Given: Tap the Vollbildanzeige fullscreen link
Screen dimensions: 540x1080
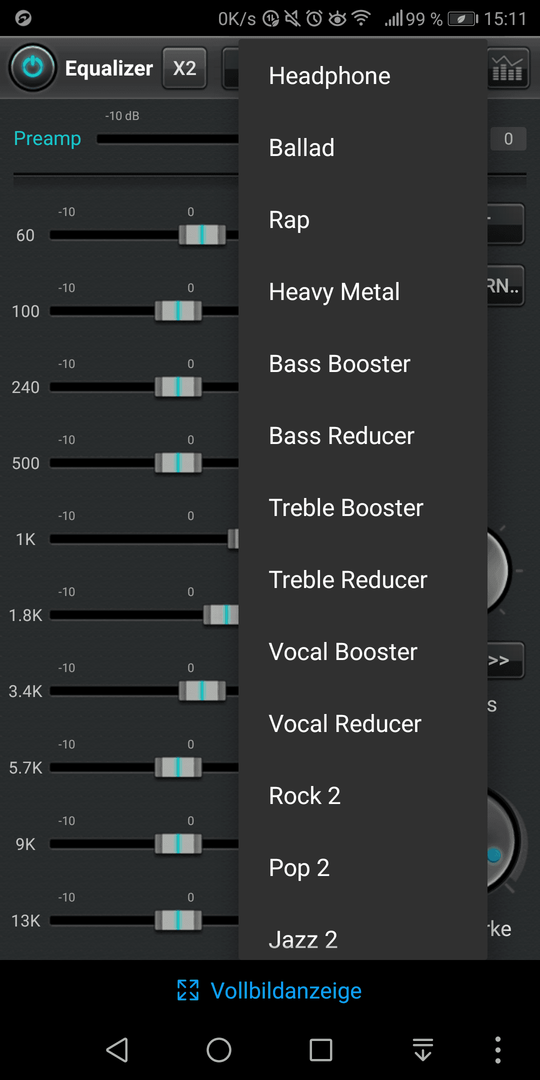Looking at the screenshot, I should (x=269, y=990).
